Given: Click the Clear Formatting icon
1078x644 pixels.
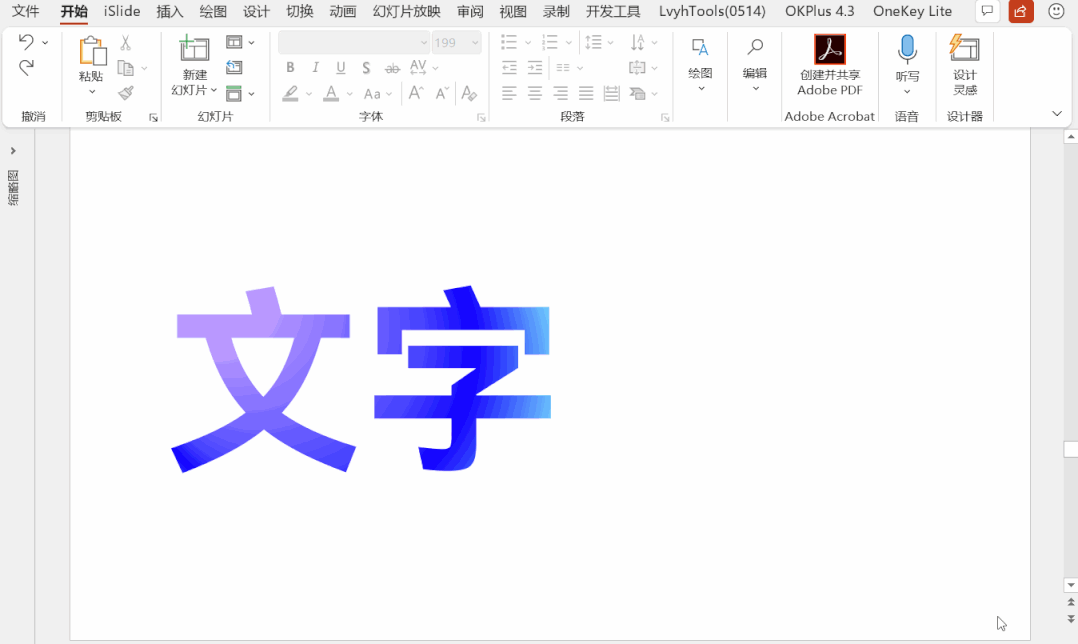Looking at the screenshot, I should coord(469,93).
